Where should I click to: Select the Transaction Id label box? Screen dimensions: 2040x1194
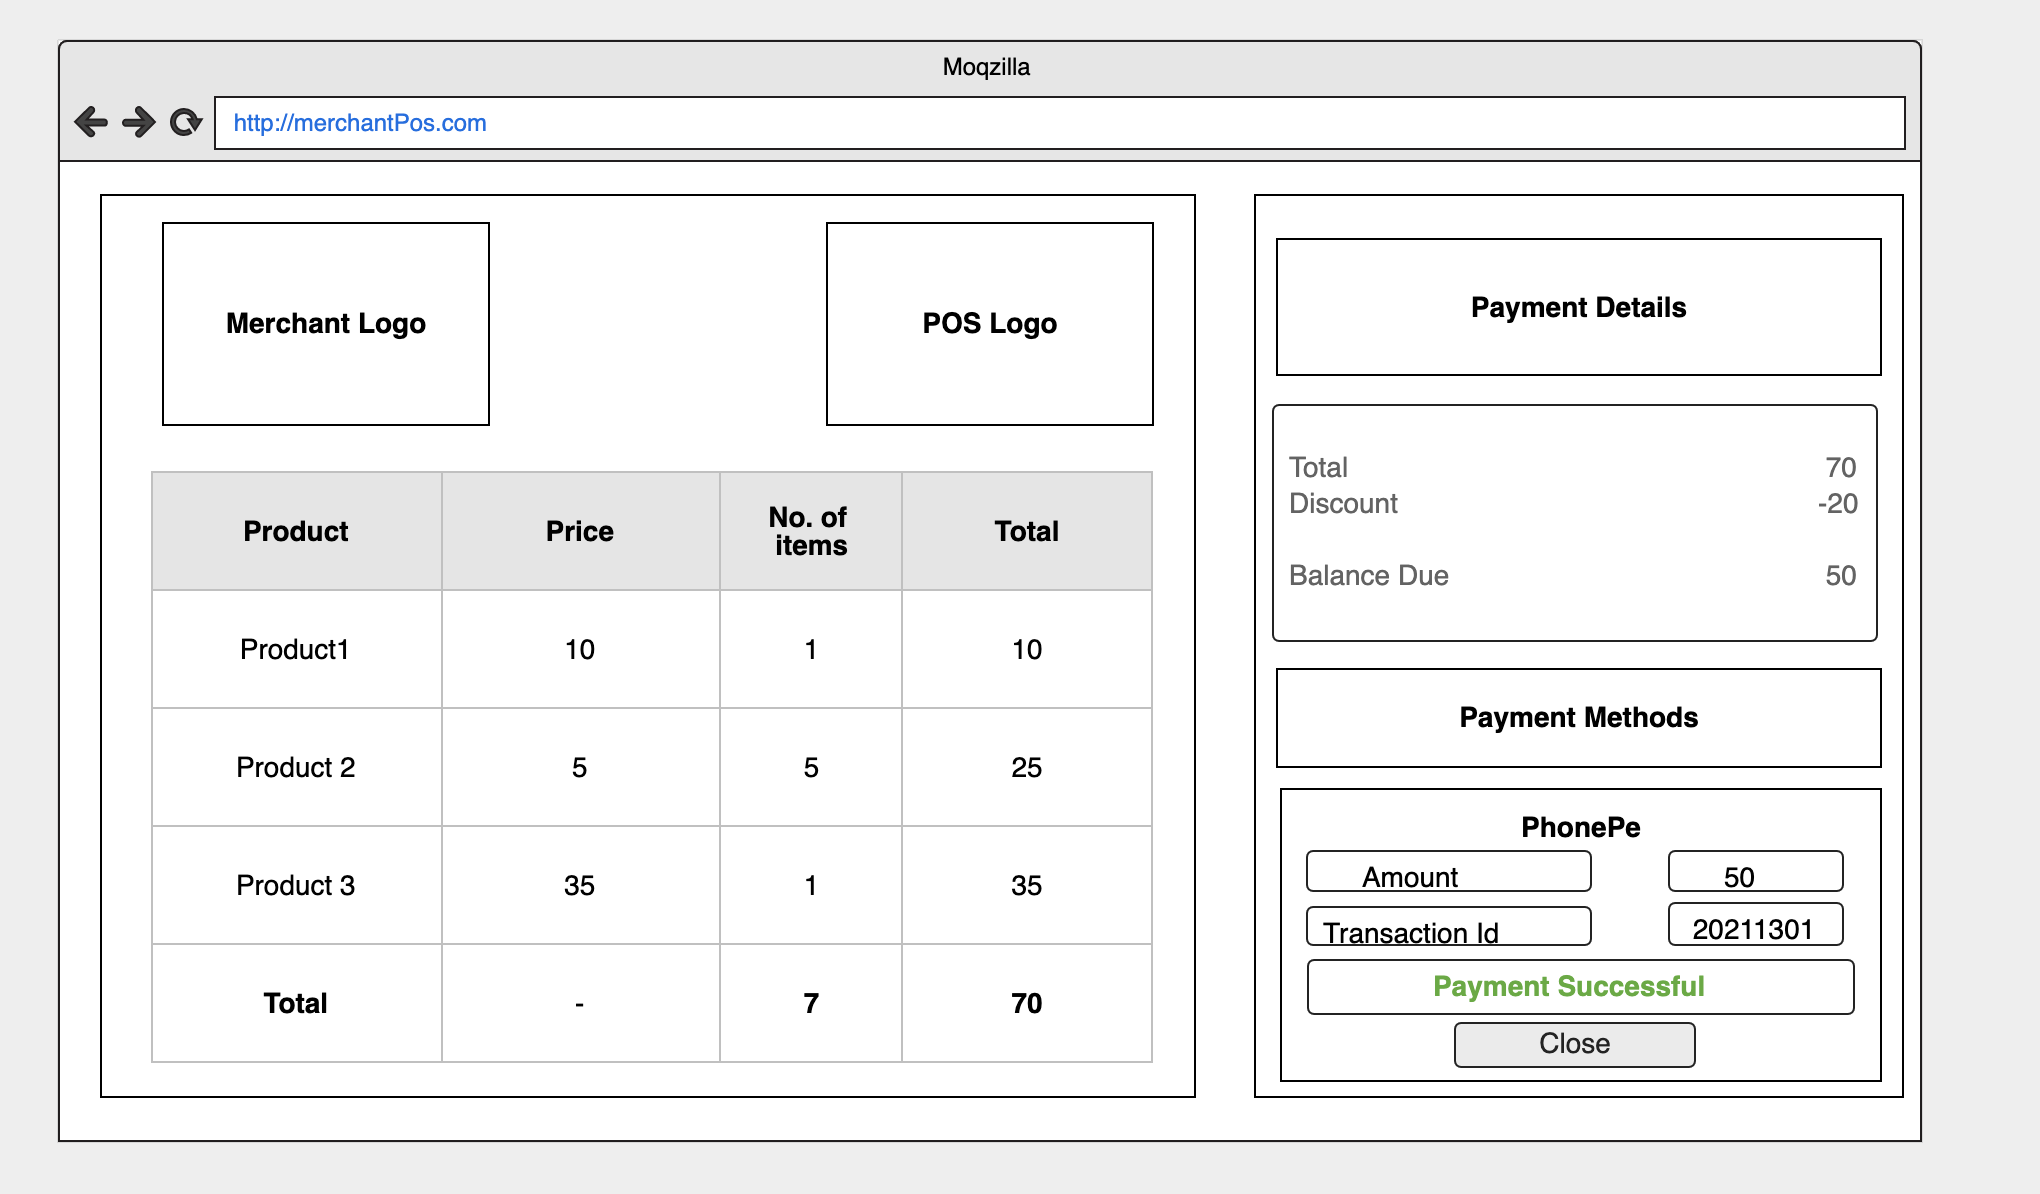(x=1447, y=927)
